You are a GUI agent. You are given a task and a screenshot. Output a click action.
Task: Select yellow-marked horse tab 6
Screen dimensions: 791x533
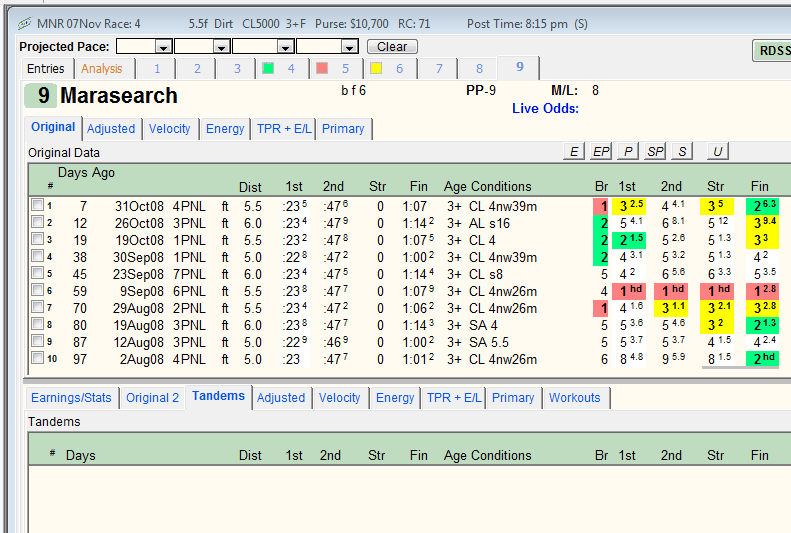[x=390, y=69]
